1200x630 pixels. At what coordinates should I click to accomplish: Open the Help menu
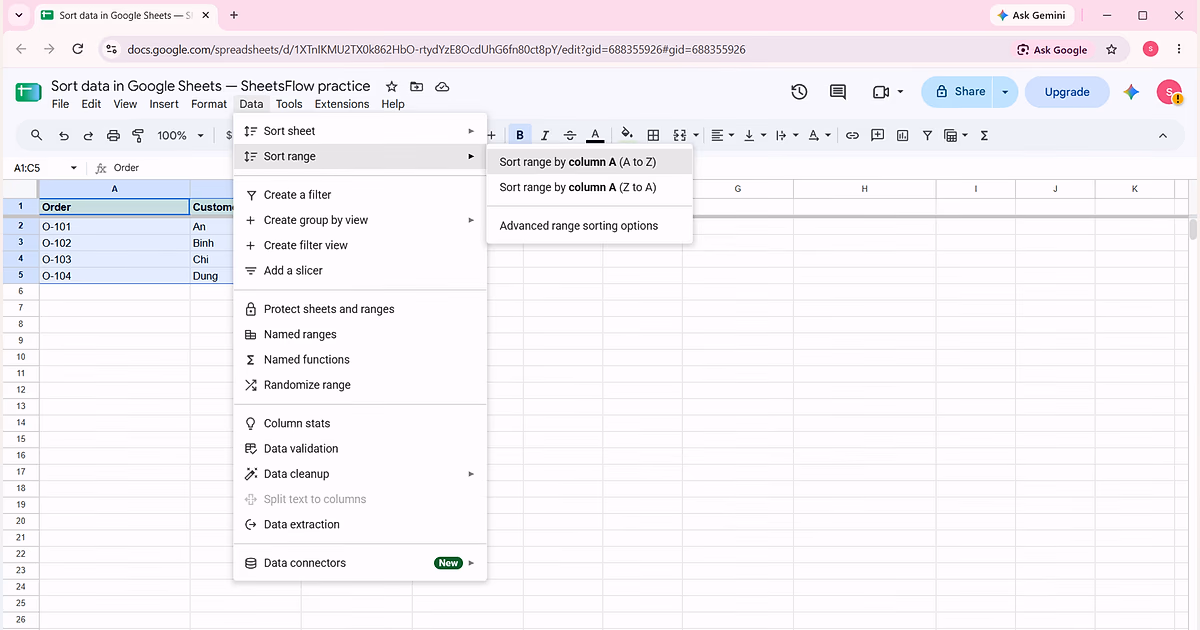tap(393, 104)
